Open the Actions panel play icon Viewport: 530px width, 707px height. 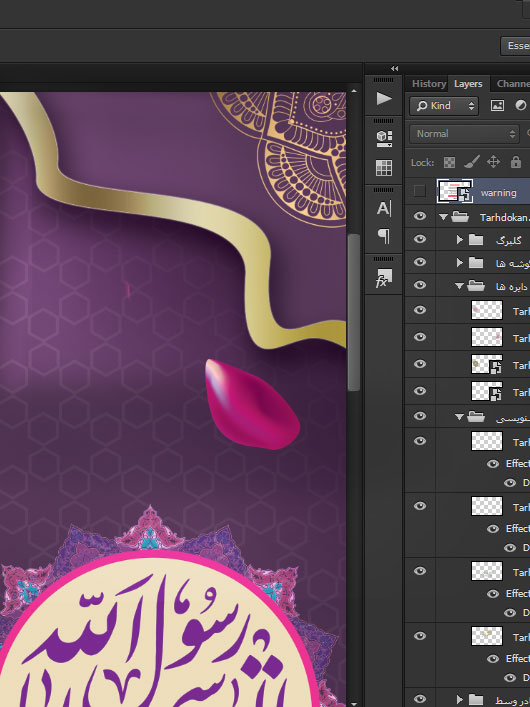point(384,98)
